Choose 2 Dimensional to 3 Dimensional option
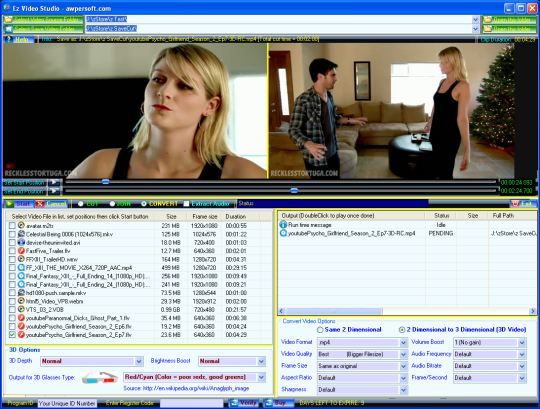The width and height of the screenshot is (540, 409). (402, 330)
